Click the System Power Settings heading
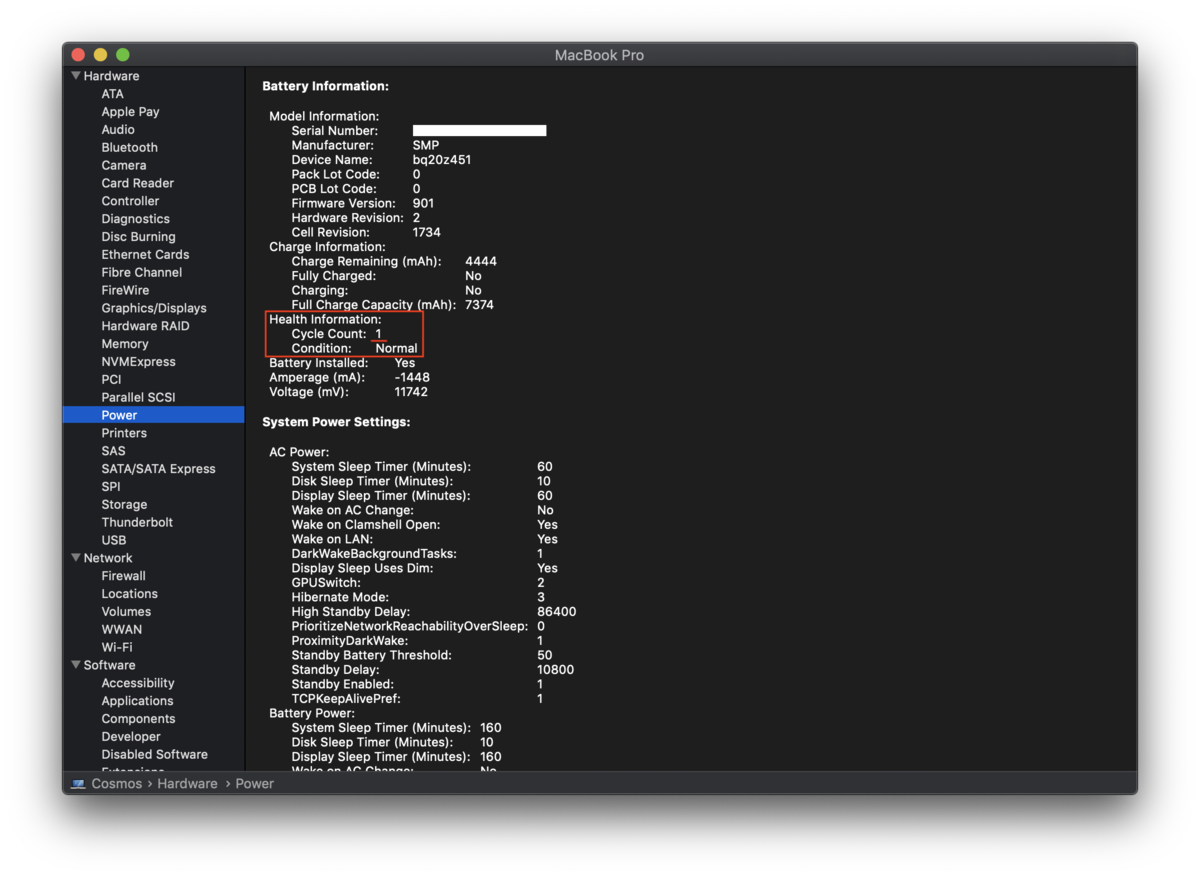The image size is (1200, 877). pos(336,422)
